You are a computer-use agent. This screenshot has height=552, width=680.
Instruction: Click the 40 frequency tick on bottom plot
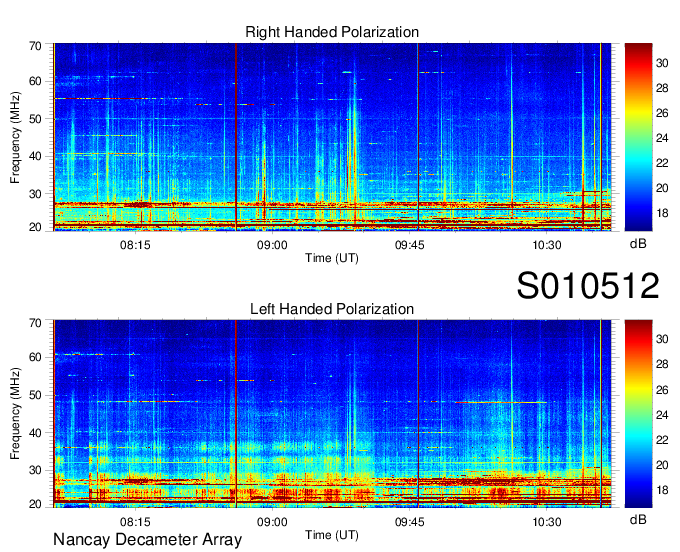point(35,433)
